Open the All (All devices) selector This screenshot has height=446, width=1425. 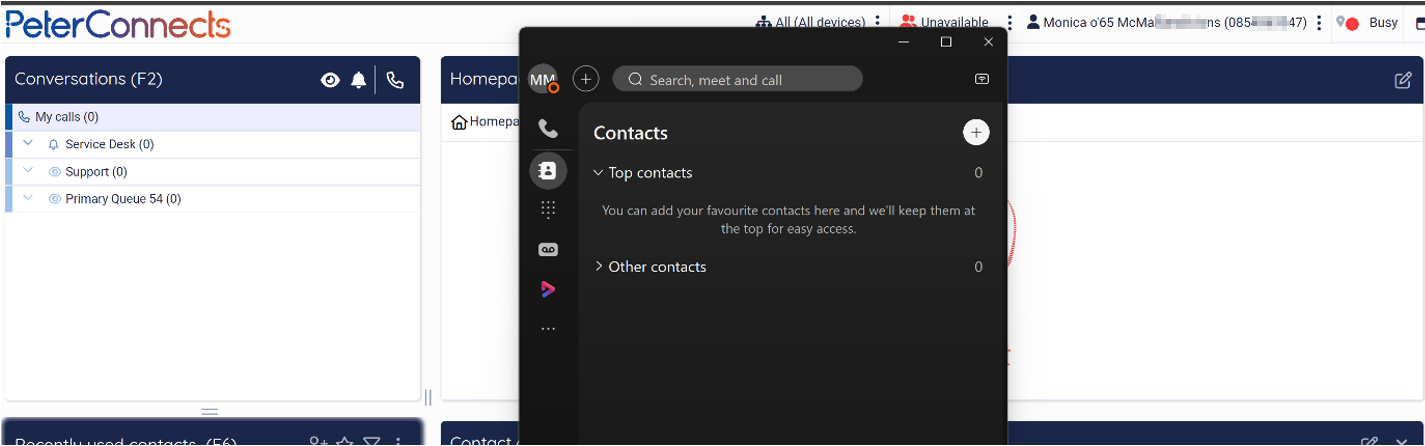[810, 22]
